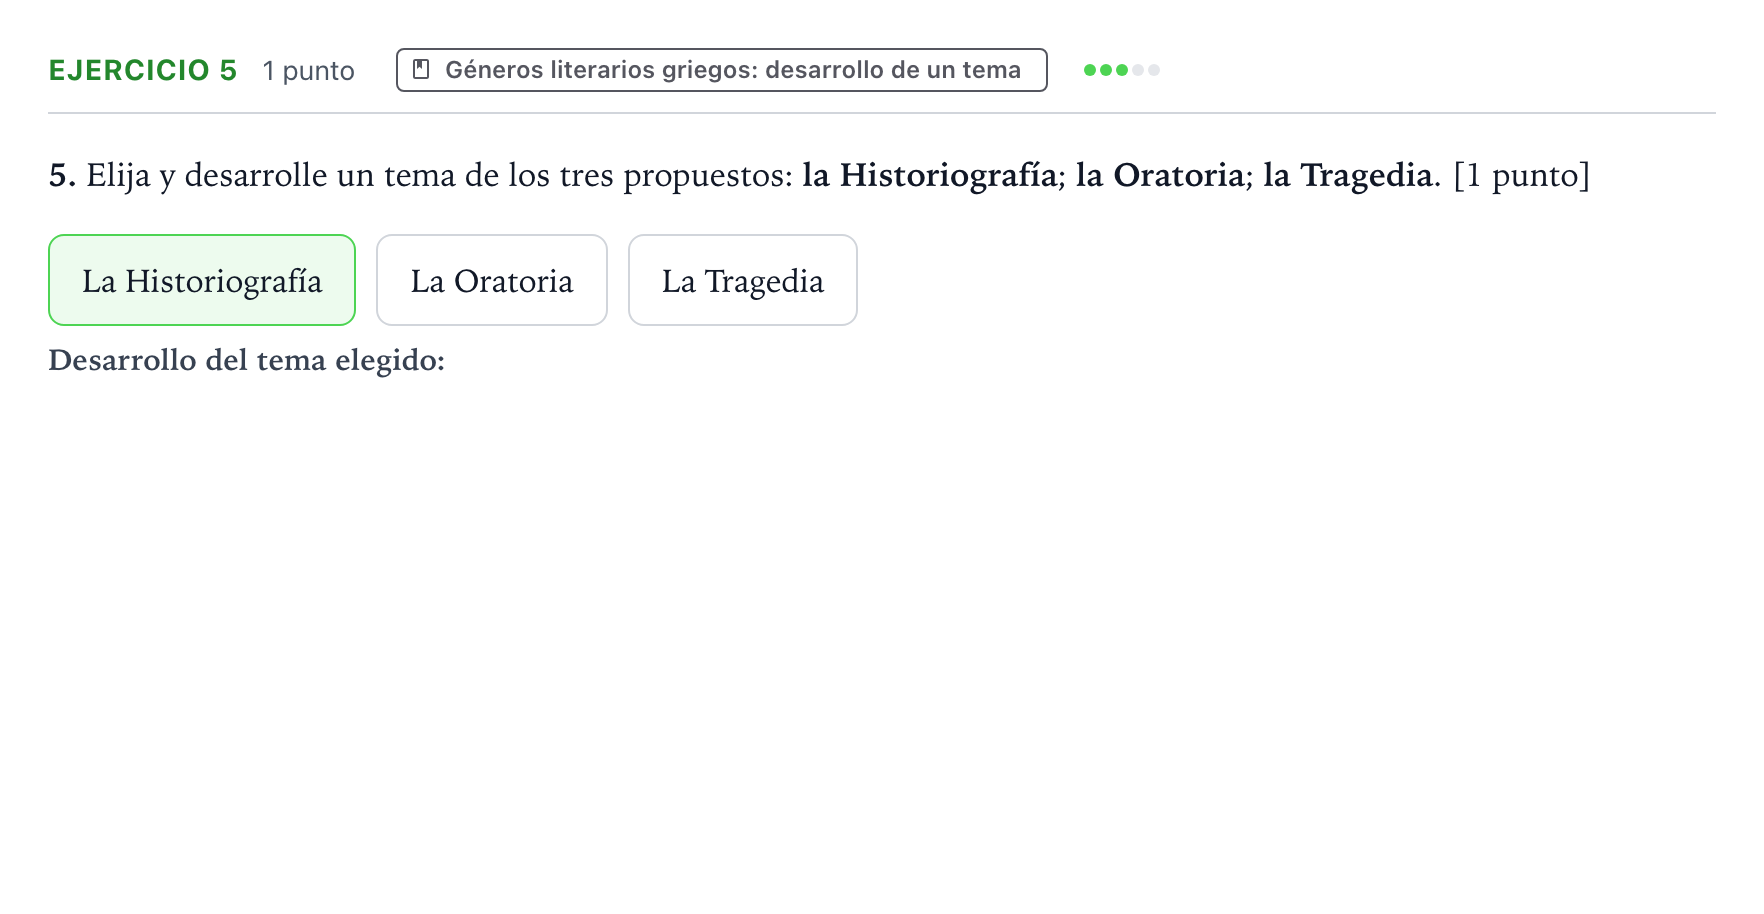Select the La Historiografía topic
The image size is (1764, 914).
pos(202,280)
